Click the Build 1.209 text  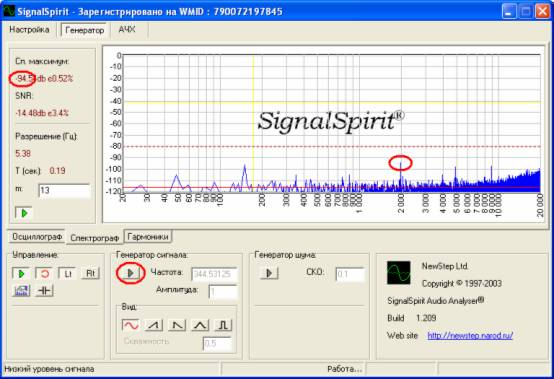point(412,318)
